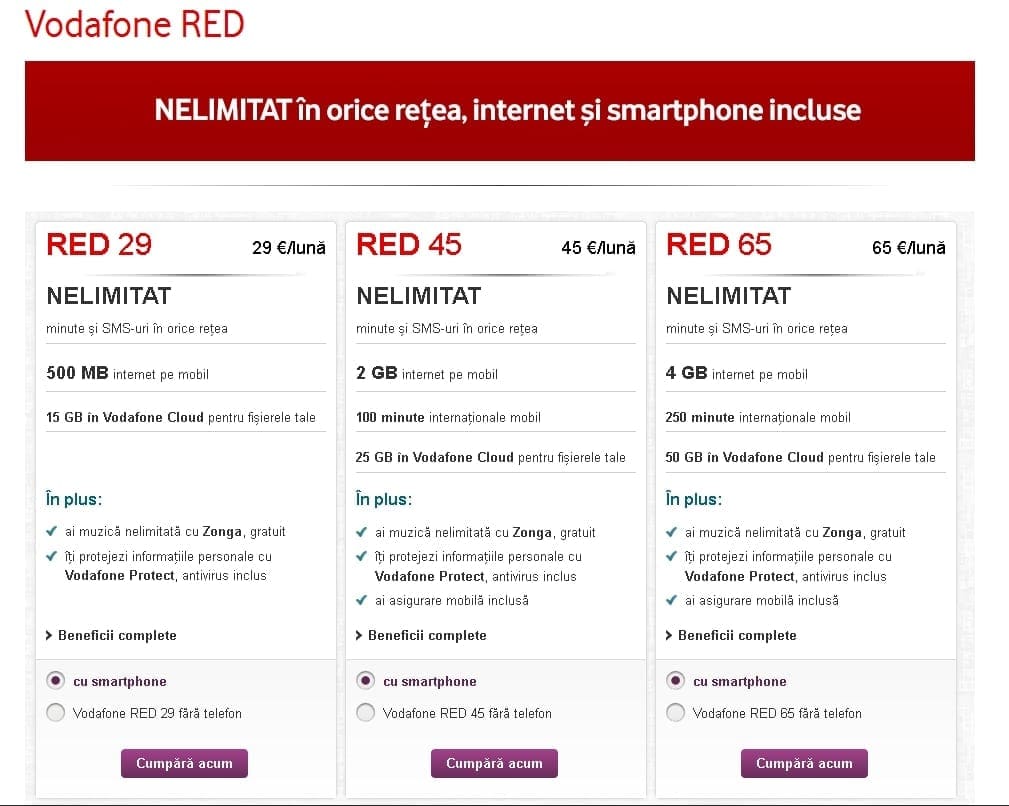Select 'cu smartphone' option for RED 29
The width and height of the screenshot is (1009, 806).
tap(56, 681)
